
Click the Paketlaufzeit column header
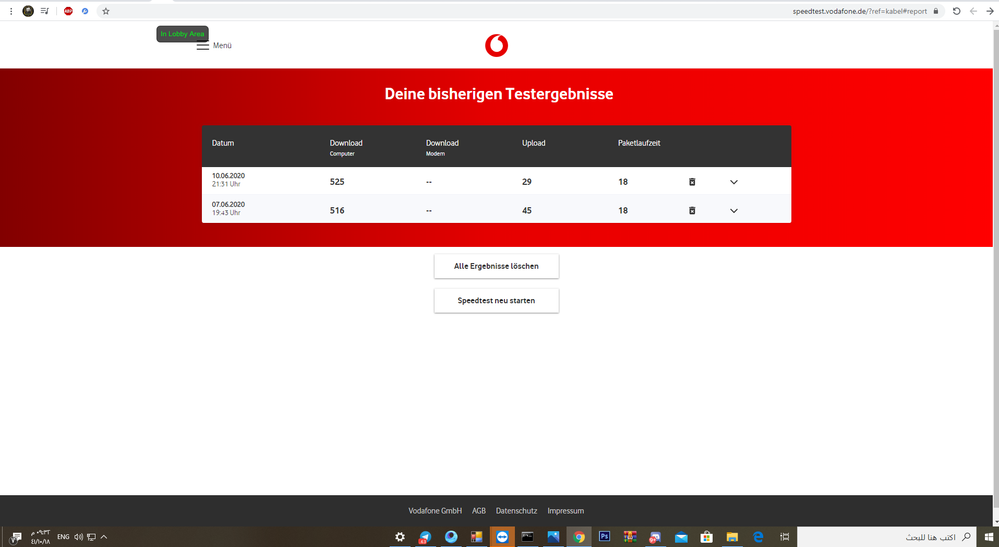[x=639, y=143]
